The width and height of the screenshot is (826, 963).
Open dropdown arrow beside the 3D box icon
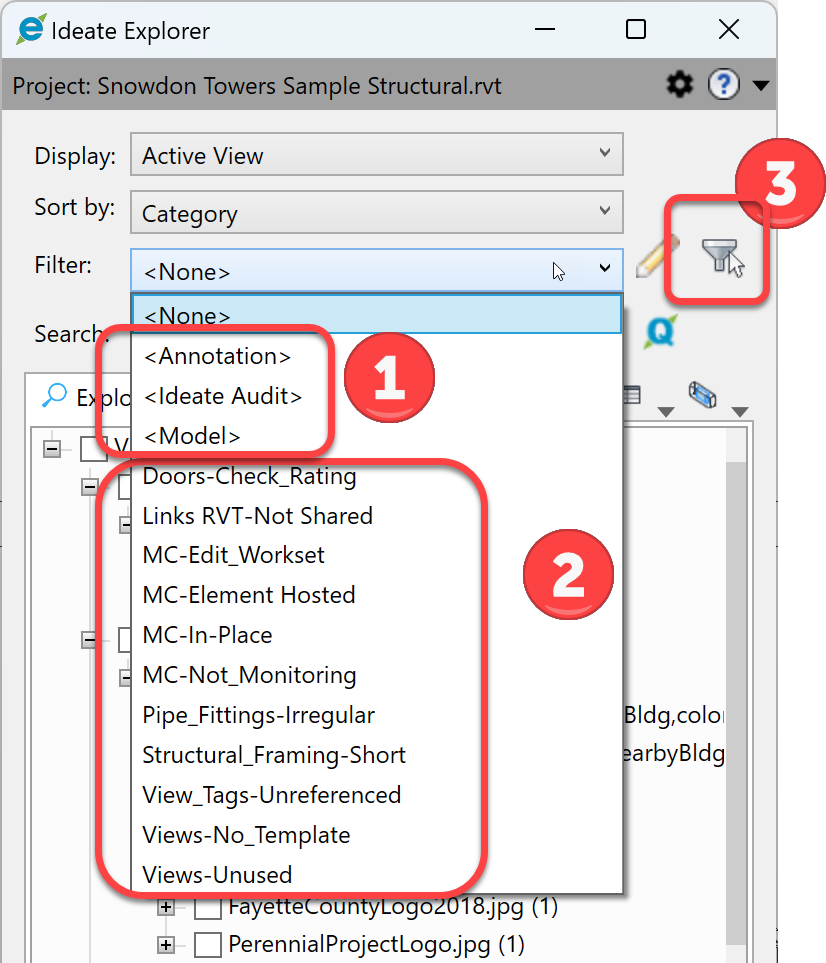click(740, 411)
